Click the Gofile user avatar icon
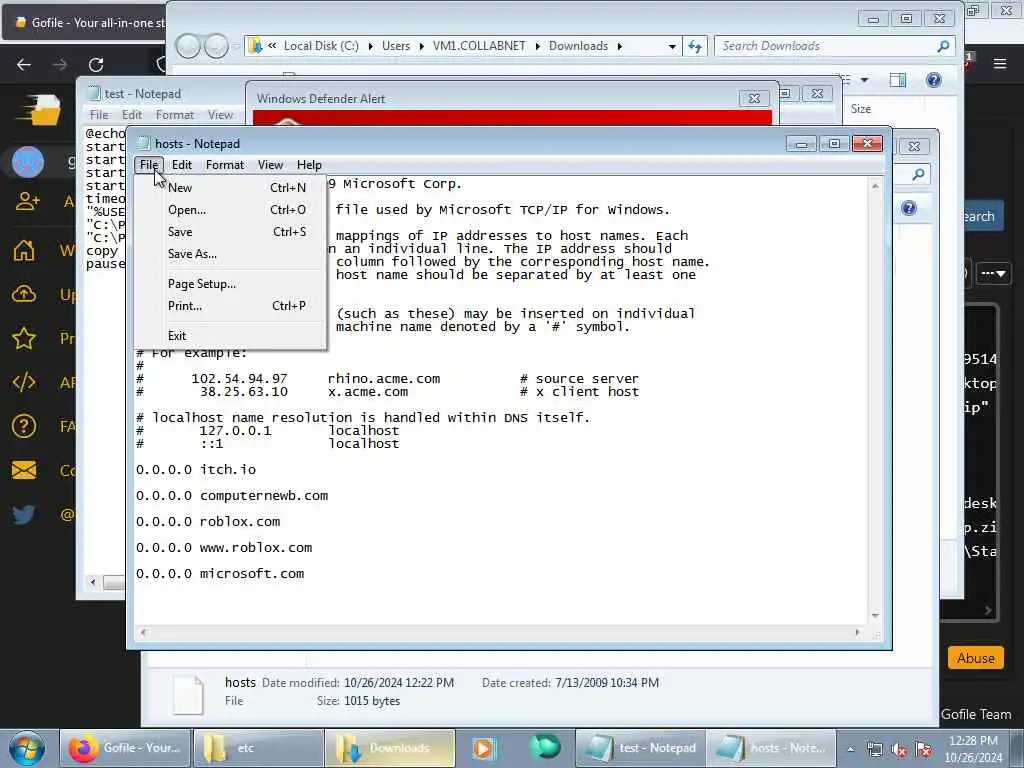1024x768 pixels. 28,161
